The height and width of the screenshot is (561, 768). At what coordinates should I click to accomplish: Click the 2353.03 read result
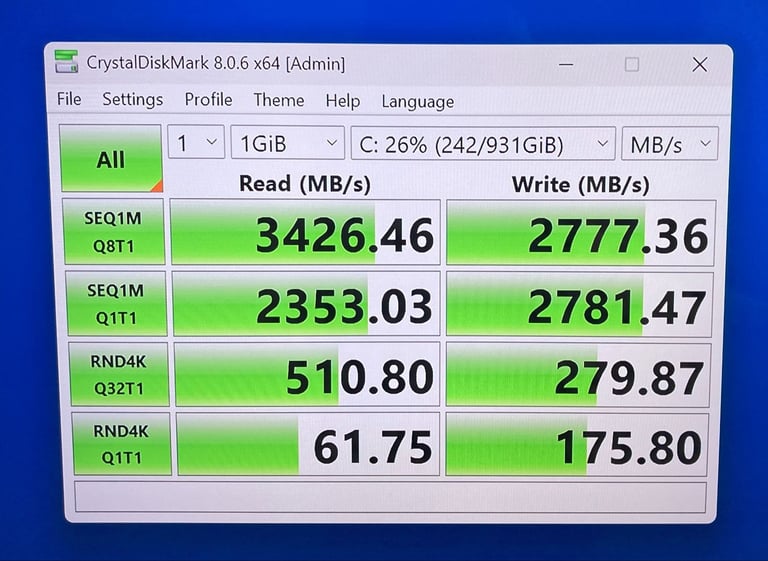pyautogui.click(x=306, y=304)
